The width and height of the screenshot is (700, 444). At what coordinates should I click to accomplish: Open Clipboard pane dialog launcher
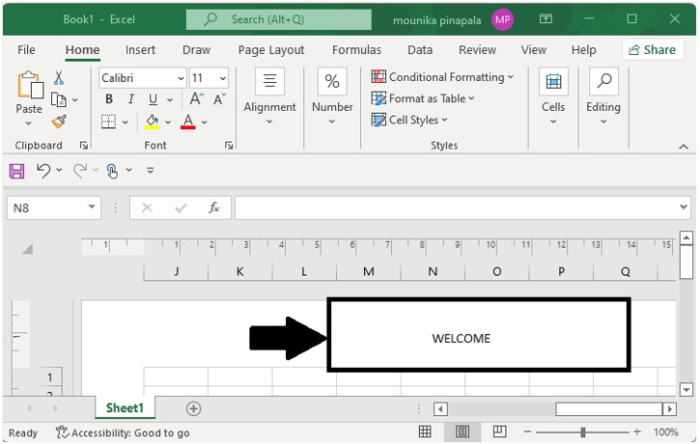(83, 145)
